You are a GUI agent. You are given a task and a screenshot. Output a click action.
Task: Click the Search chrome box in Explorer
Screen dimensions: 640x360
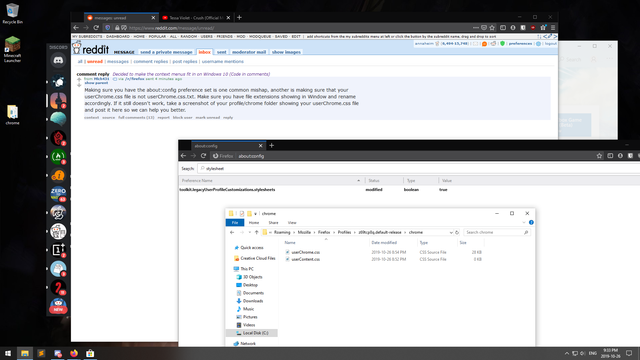(496, 232)
